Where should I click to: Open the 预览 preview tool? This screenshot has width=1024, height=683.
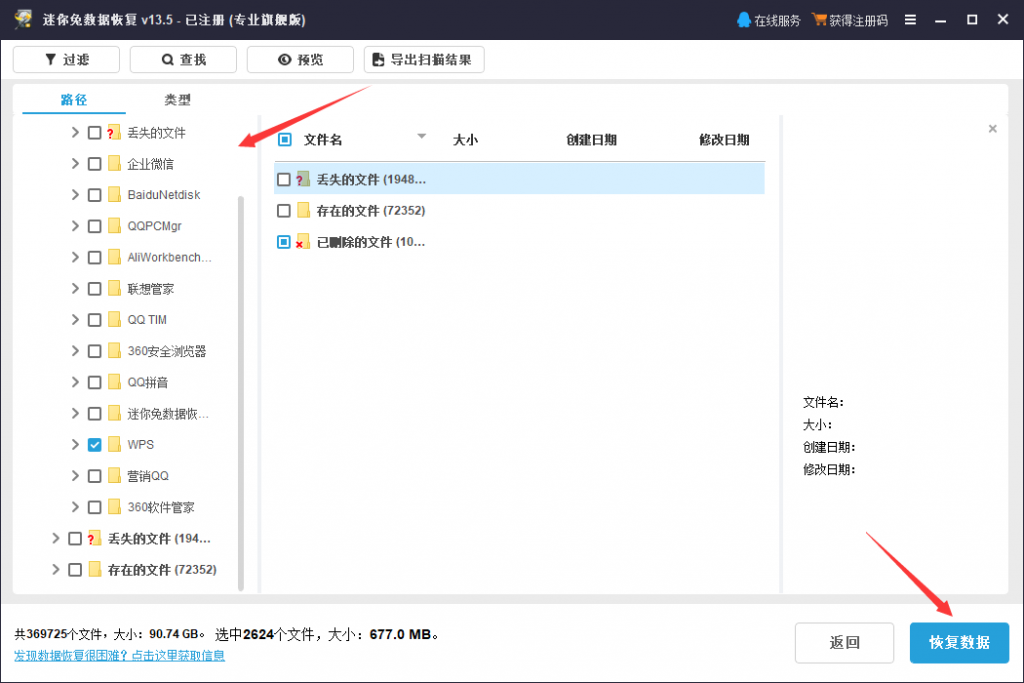pyautogui.click(x=300, y=59)
